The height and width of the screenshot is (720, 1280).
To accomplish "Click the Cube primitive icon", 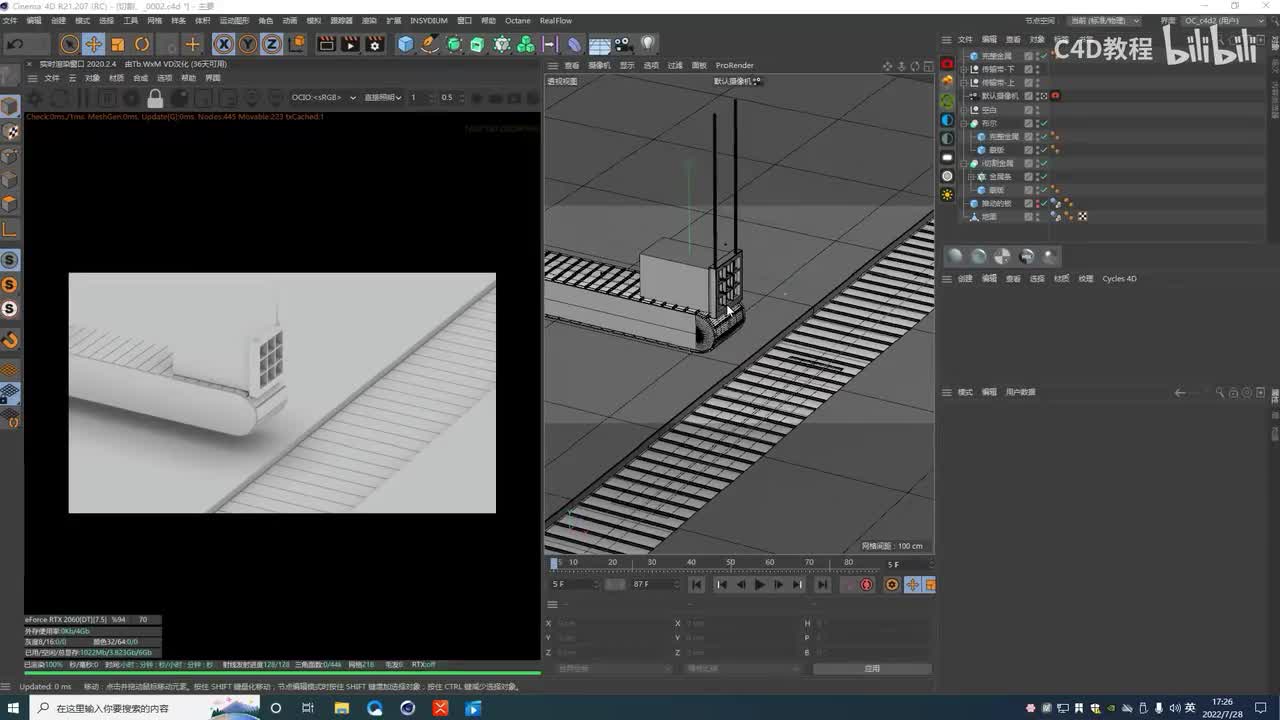I will (405, 44).
